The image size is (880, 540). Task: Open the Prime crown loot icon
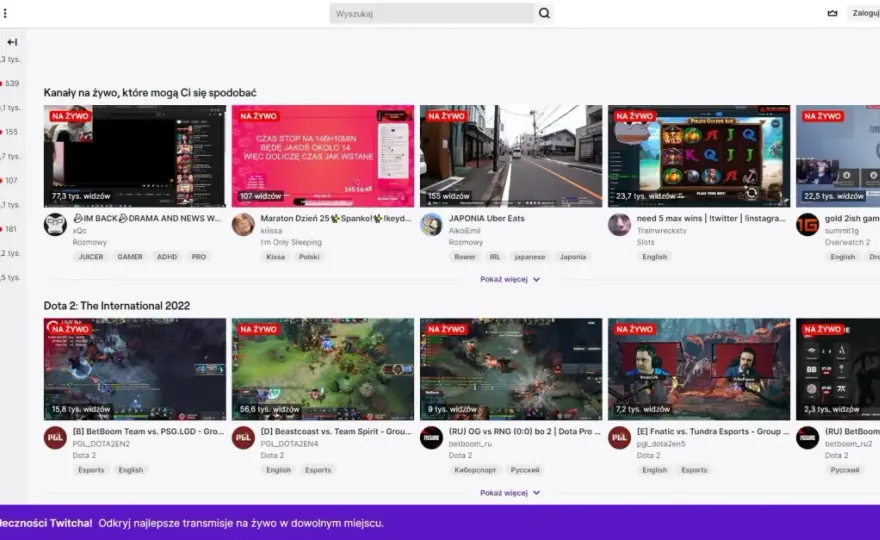832,13
